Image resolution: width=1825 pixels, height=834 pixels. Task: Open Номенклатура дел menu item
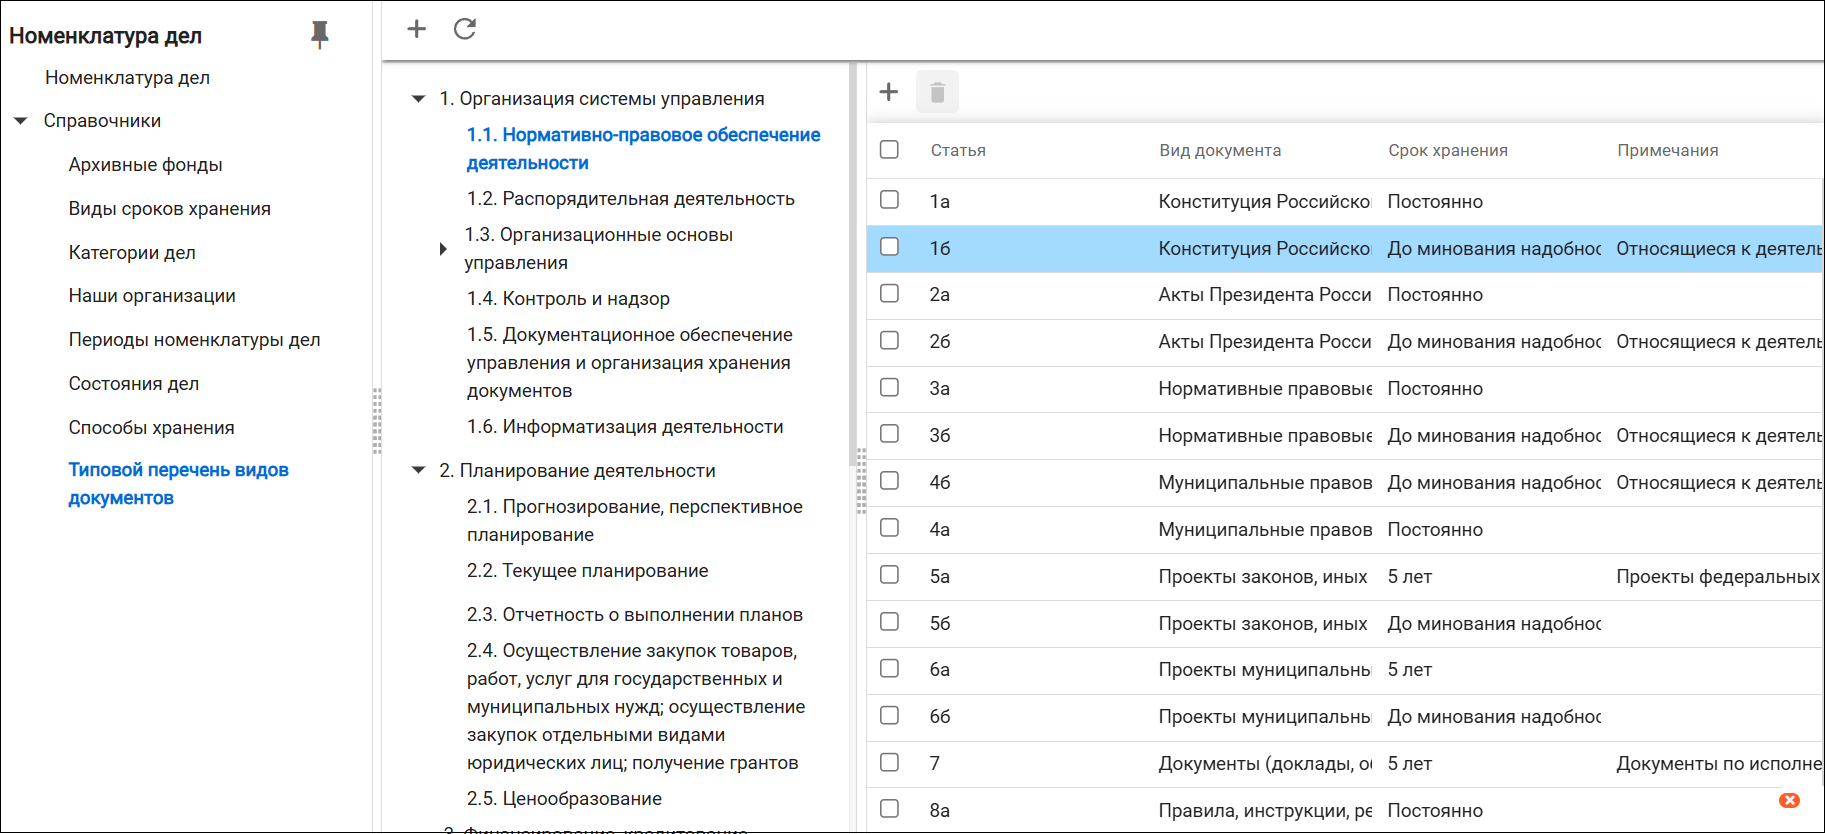point(127,78)
